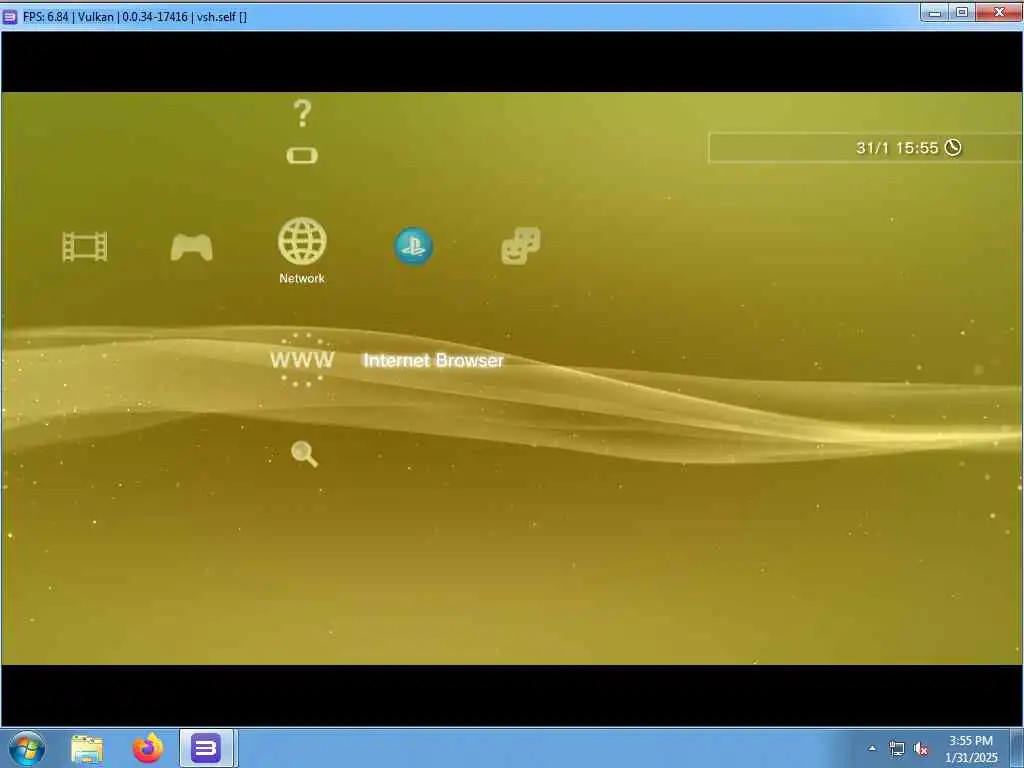Viewport: 1024px width, 768px height.
Task: Select the Network globe icon
Action: click(x=302, y=241)
